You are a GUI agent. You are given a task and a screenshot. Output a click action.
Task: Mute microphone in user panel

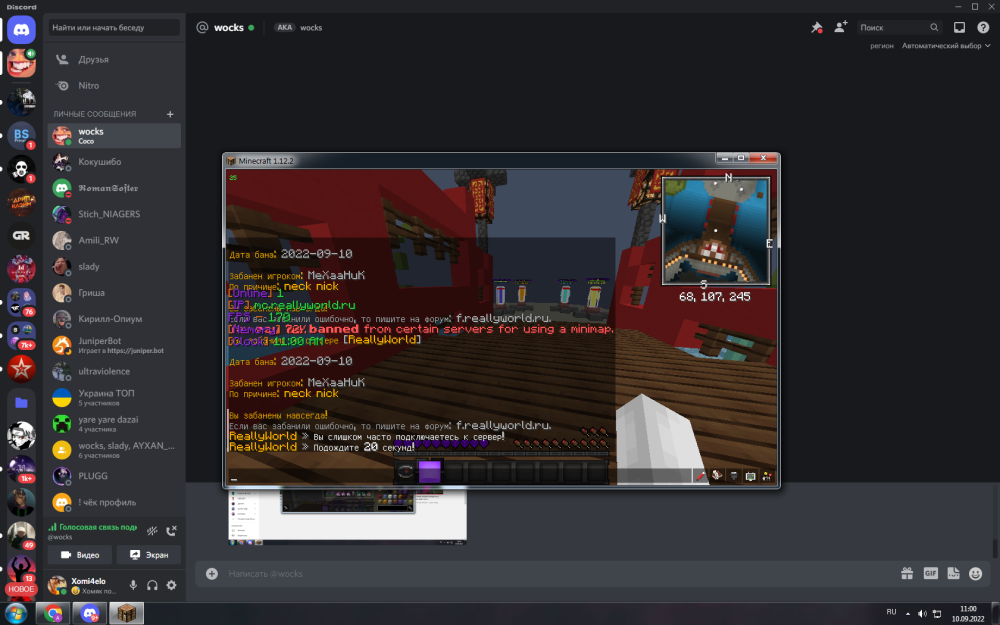tap(133, 585)
